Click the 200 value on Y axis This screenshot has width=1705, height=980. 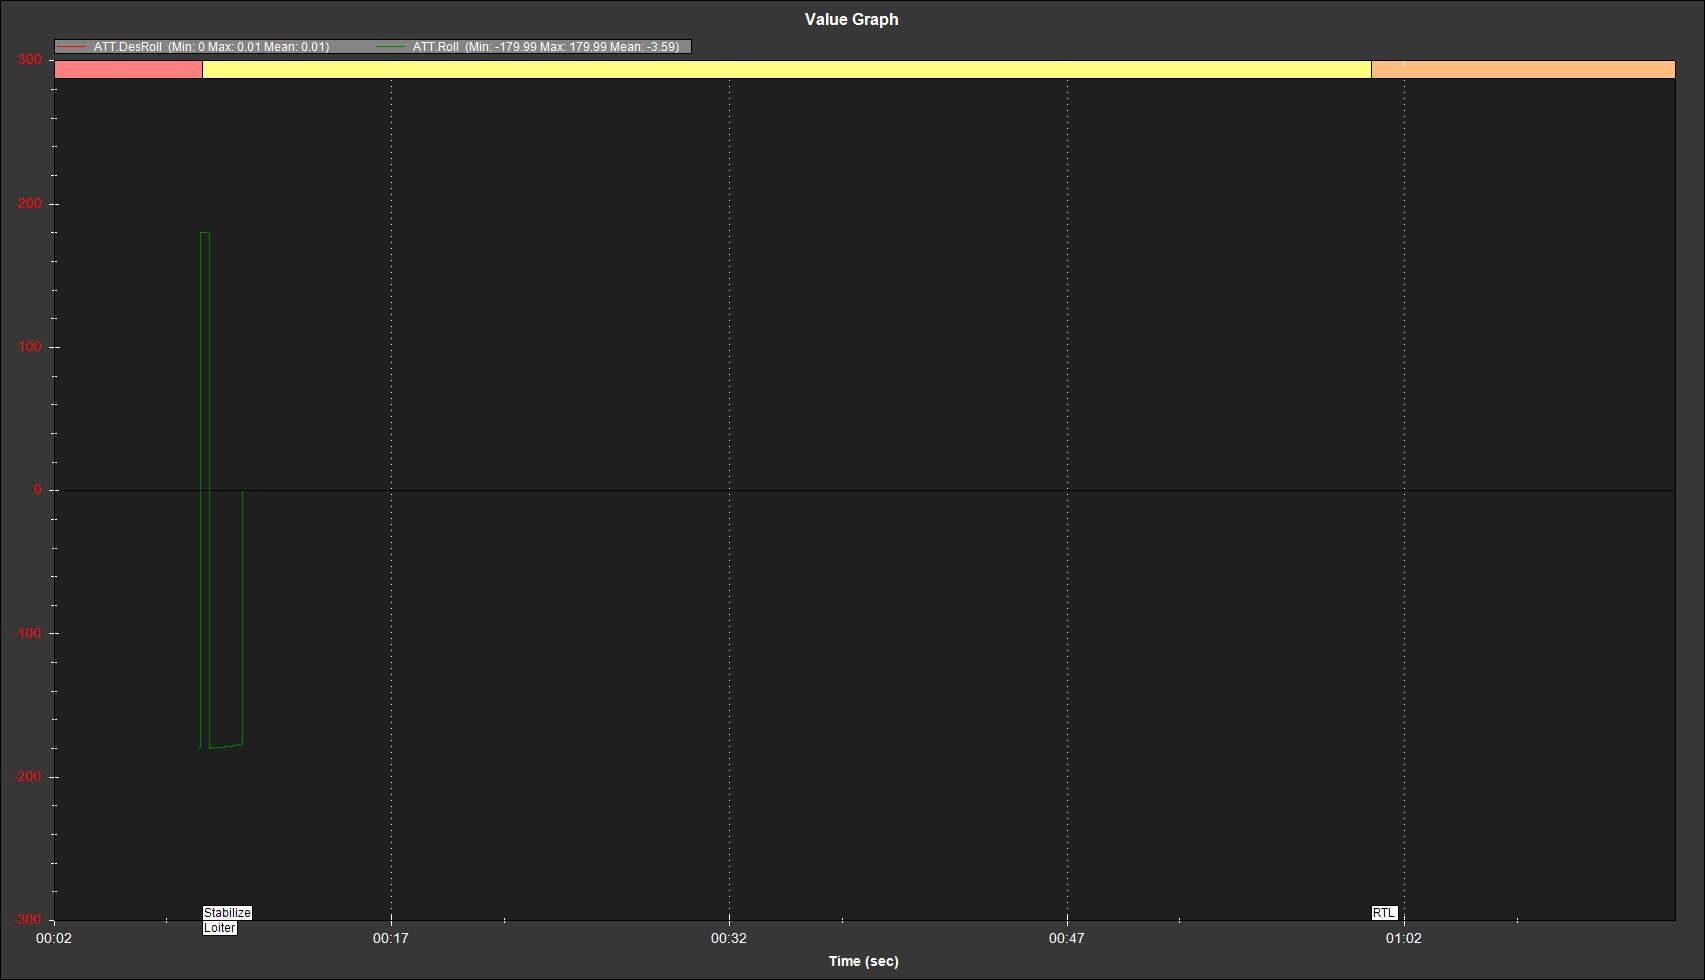point(29,203)
